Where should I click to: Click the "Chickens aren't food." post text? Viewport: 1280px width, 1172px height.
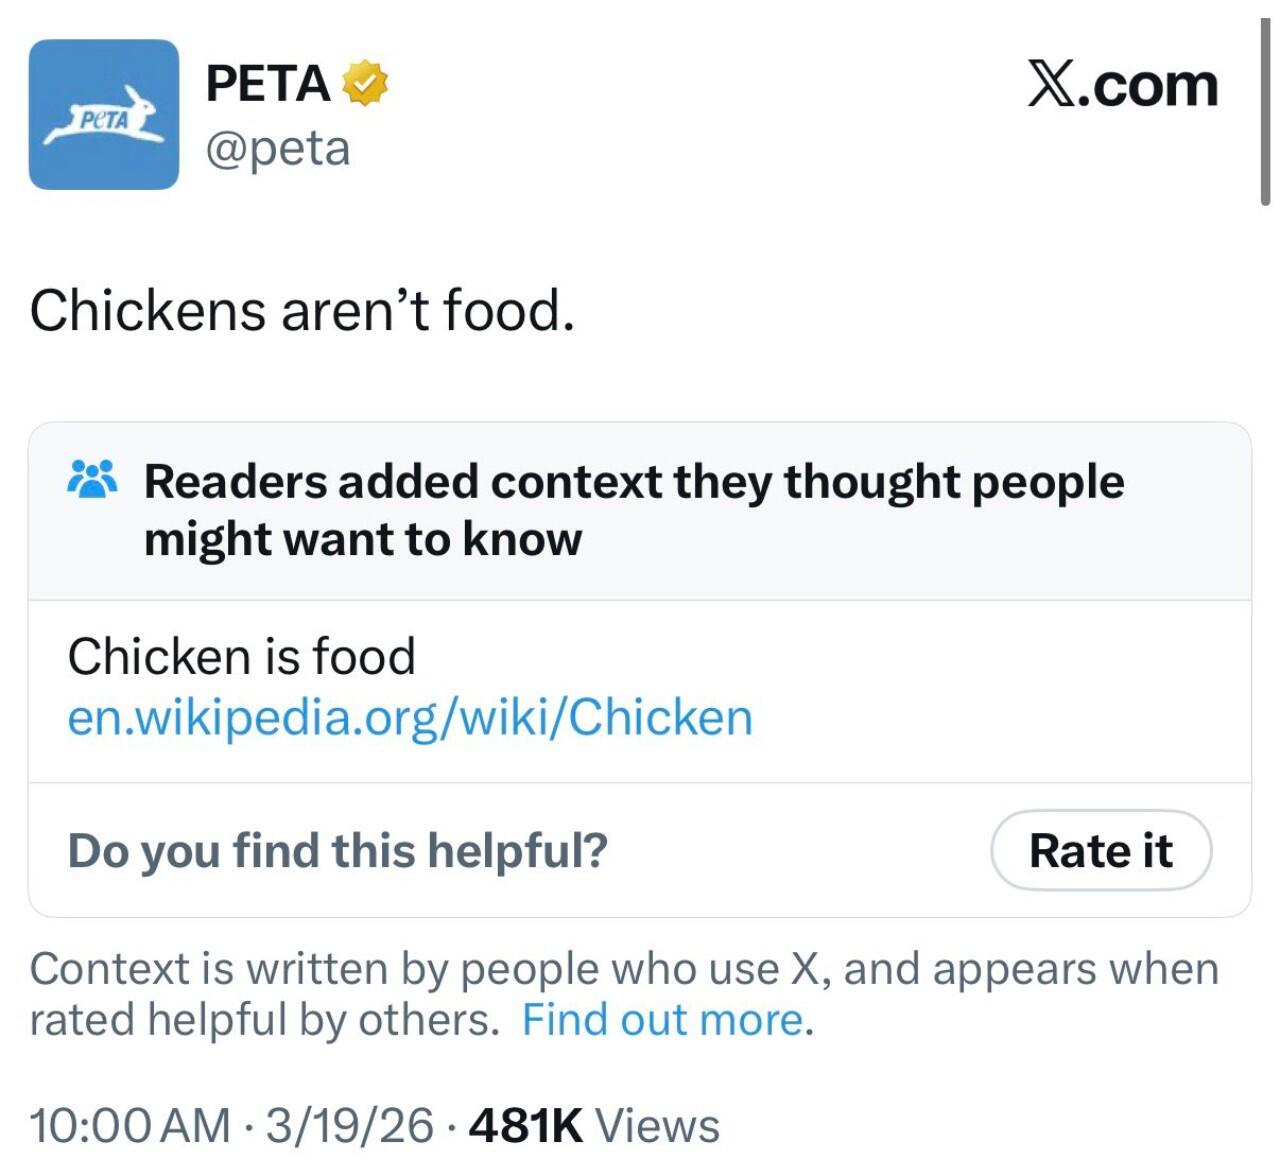point(302,310)
